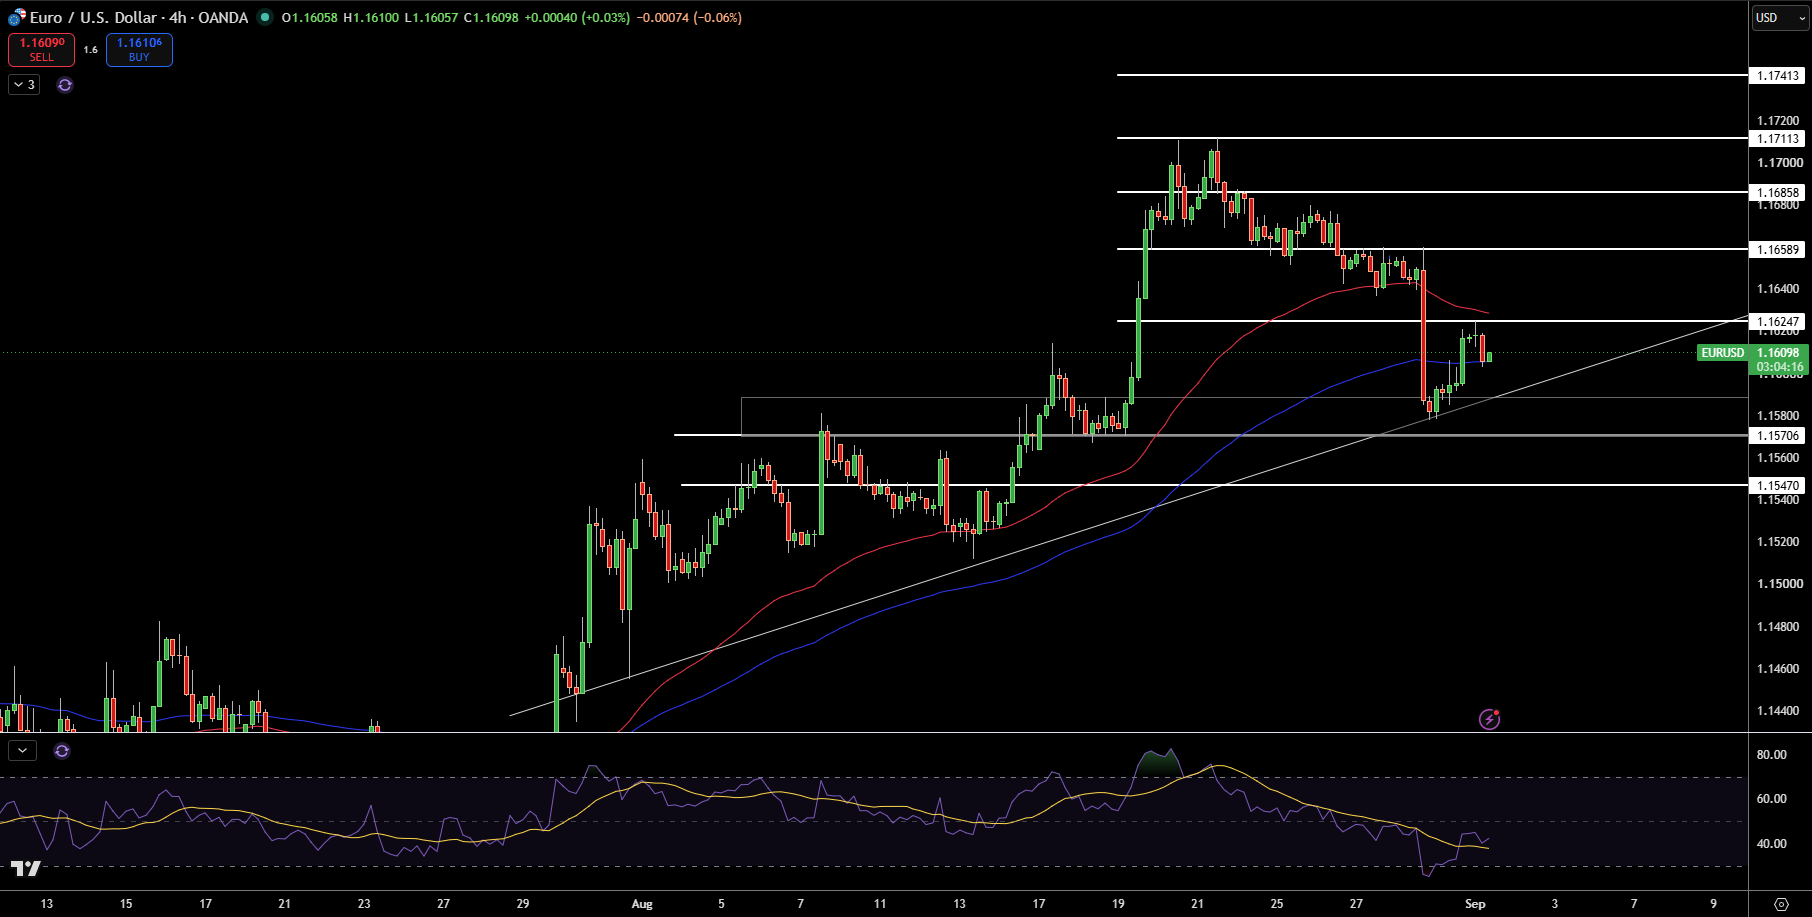Click the Sep label on time axis
This screenshot has width=1812, height=917.
click(1475, 904)
